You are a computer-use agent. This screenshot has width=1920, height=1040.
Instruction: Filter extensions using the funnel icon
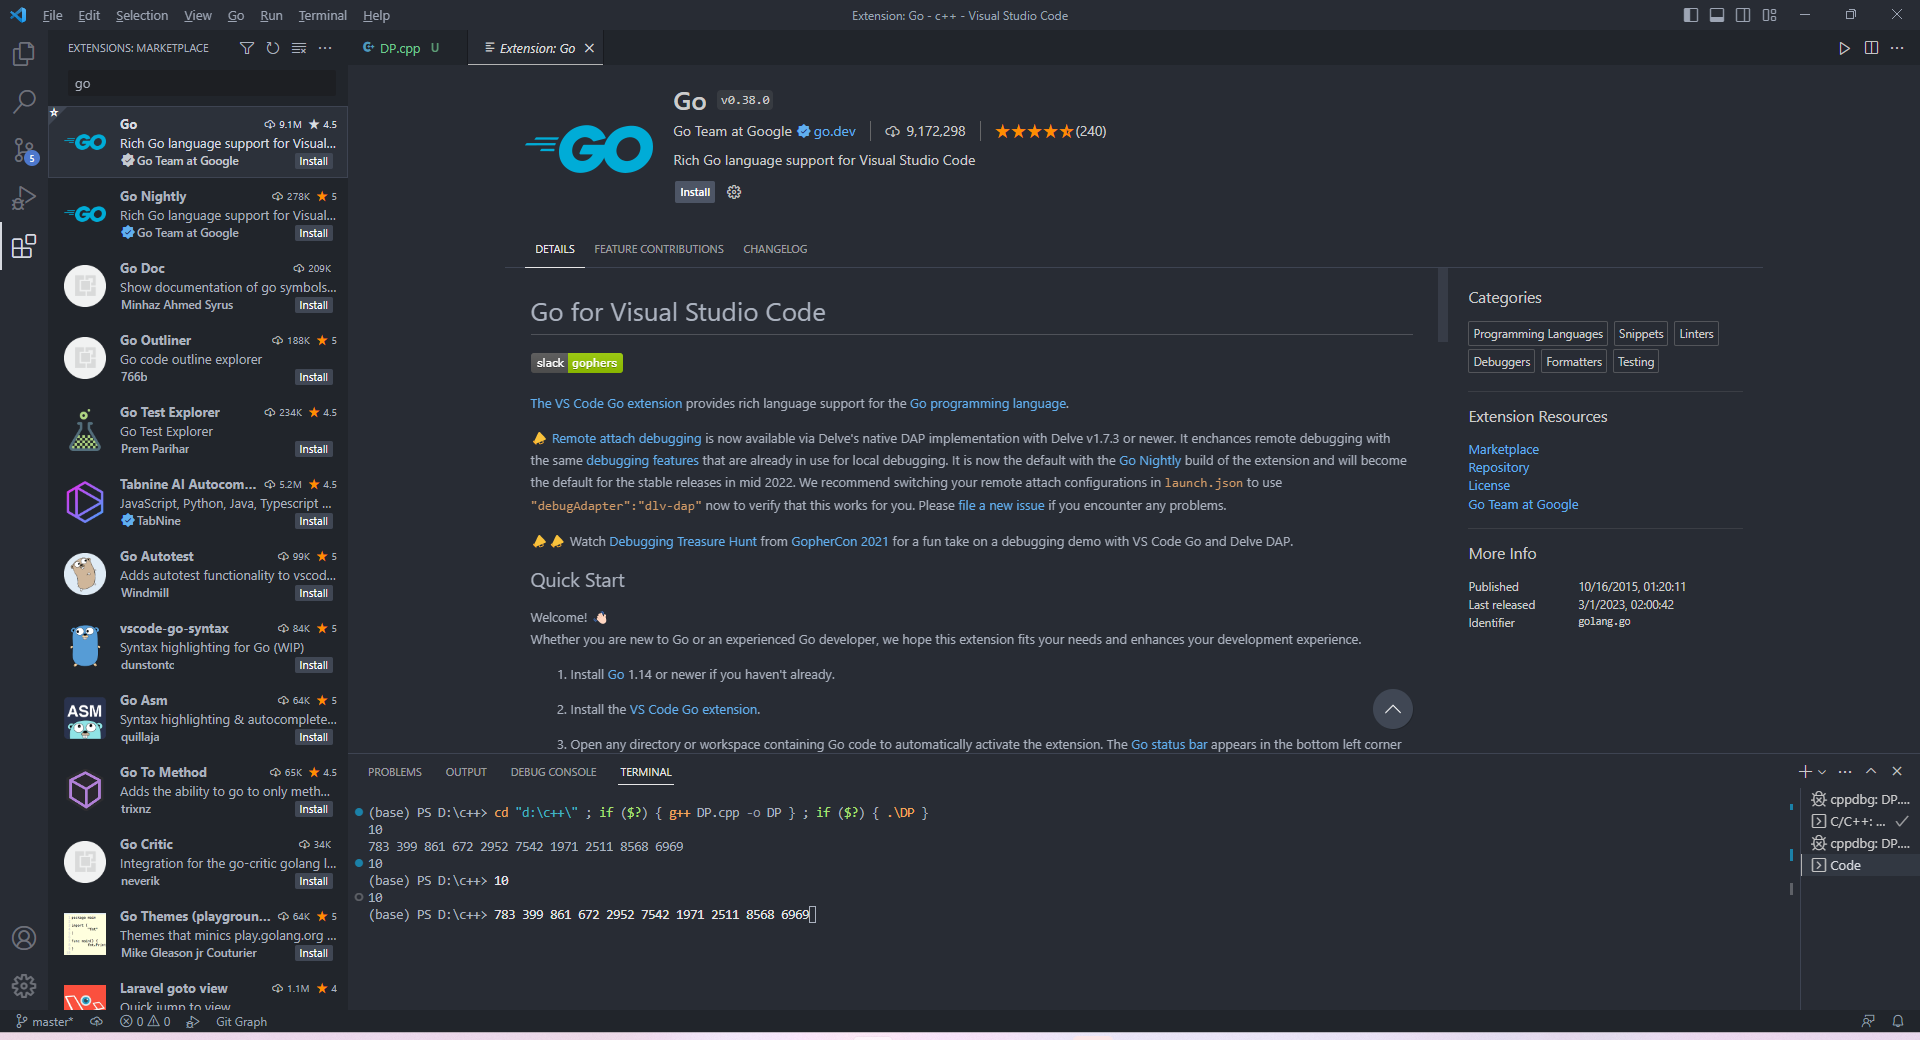[247, 48]
